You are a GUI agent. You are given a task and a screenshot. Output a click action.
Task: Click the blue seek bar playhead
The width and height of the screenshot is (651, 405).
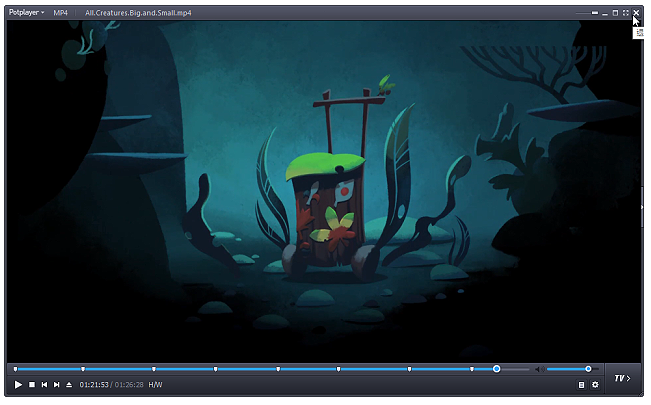(496, 369)
